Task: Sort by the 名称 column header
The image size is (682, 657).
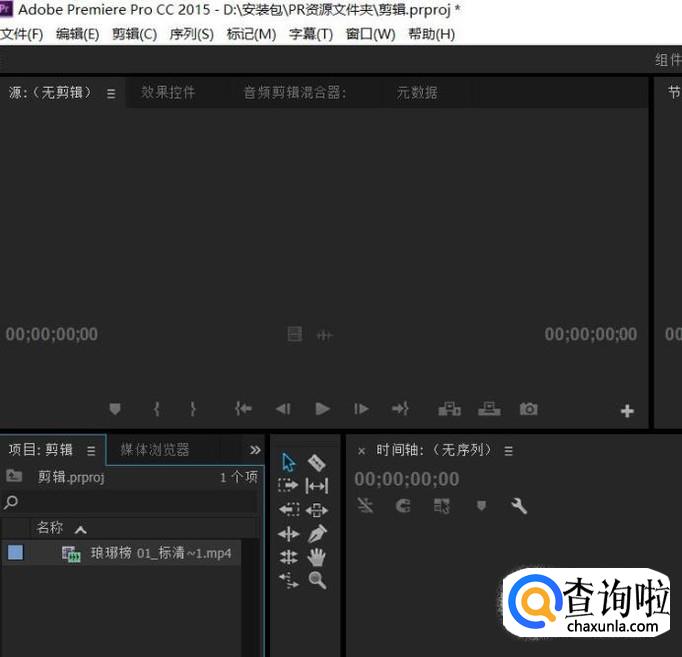Action: click(50, 527)
